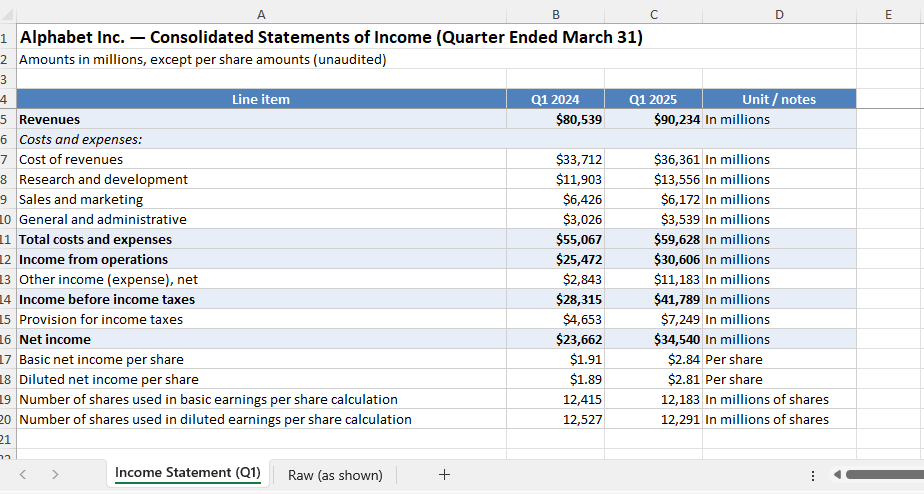Screen dimensions: 924x494
Task: Select 'Total costs and expenses' label cell
Action: coord(261,239)
